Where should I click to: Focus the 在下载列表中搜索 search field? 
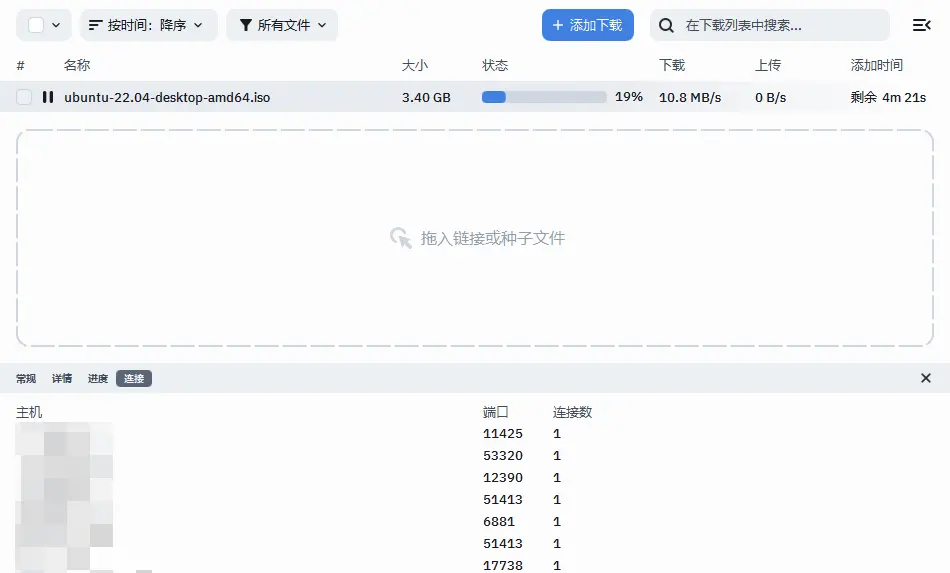tap(770, 25)
